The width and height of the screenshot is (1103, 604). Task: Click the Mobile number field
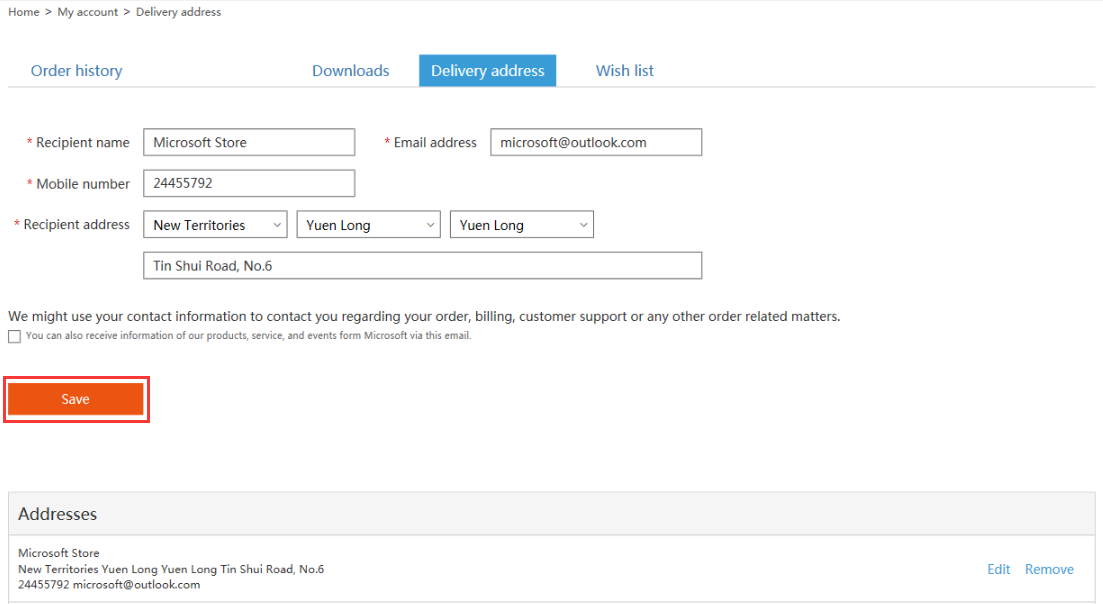tap(249, 184)
